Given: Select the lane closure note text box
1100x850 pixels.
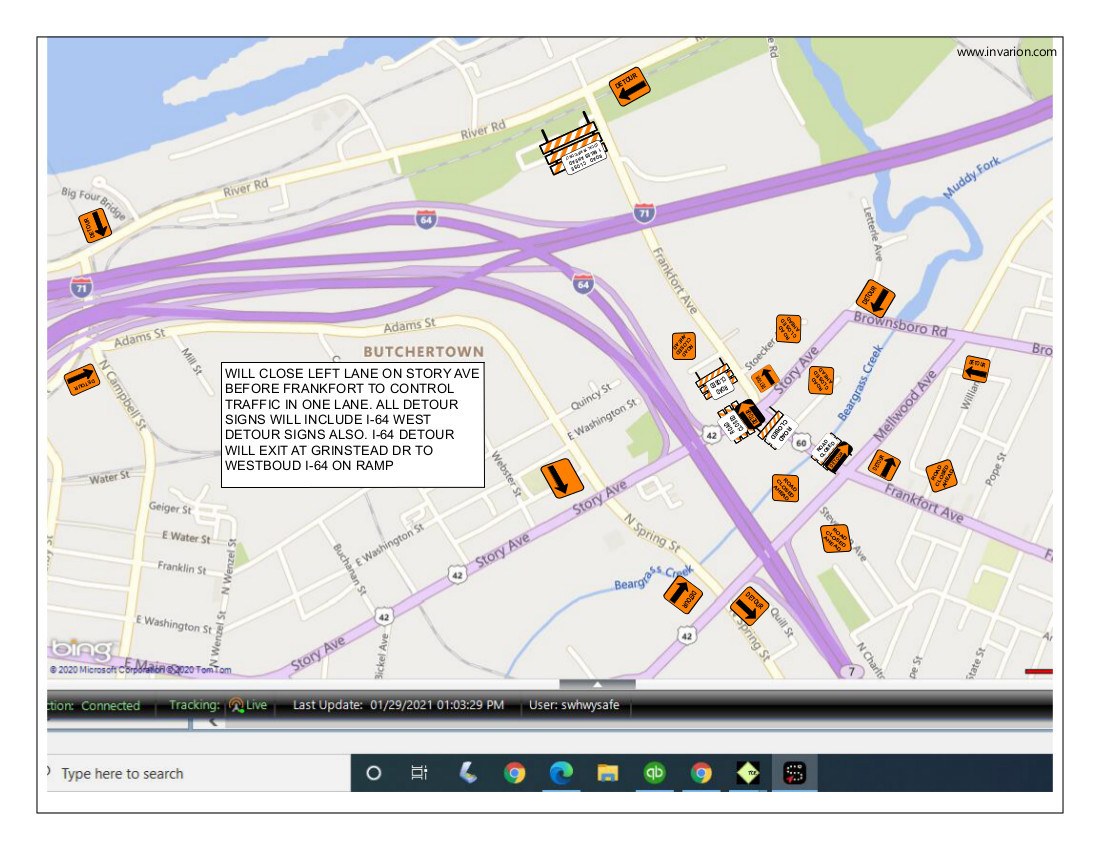Looking at the screenshot, I should (x=352, y=425).
